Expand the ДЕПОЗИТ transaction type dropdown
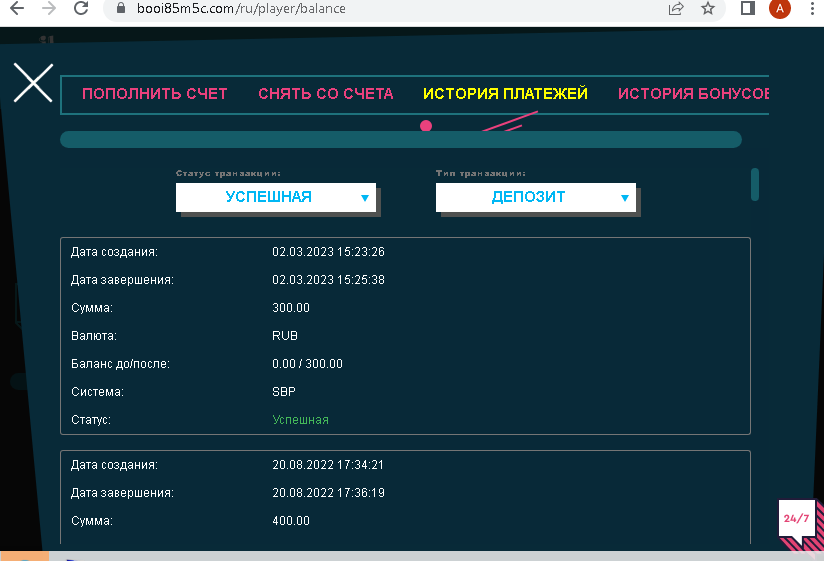The image size is (824, 561). 536,197
